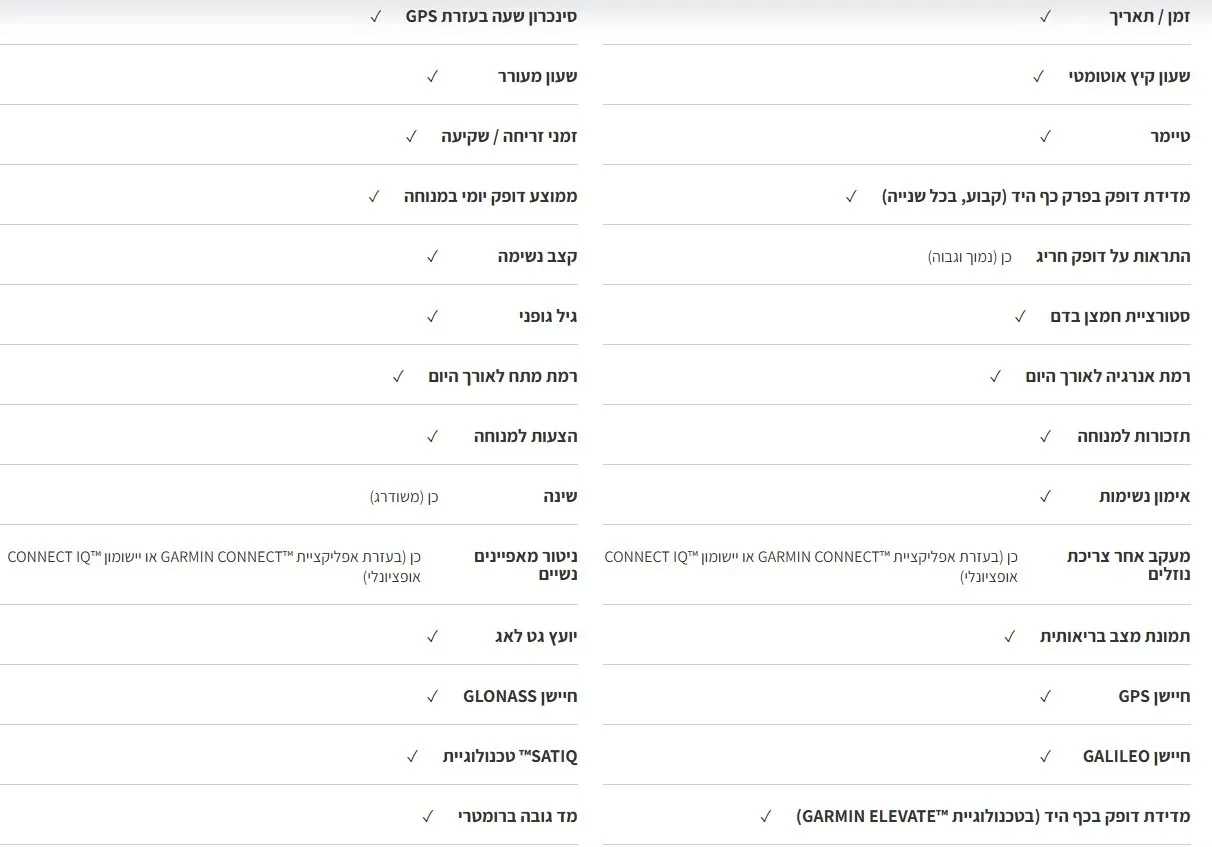
Task: Click the checkmark next to שעון מעורר
Action: pyautogui.click(x=432, y=76)
